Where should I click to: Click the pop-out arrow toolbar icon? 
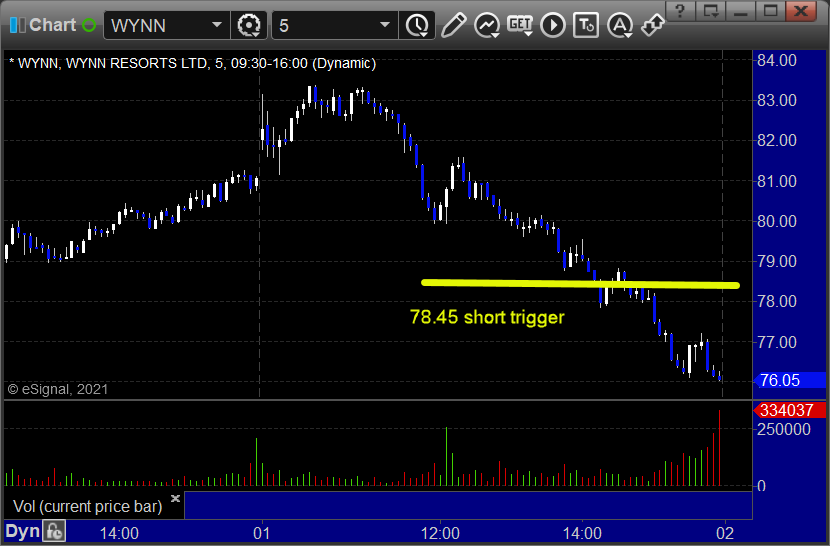click(652, 25)
